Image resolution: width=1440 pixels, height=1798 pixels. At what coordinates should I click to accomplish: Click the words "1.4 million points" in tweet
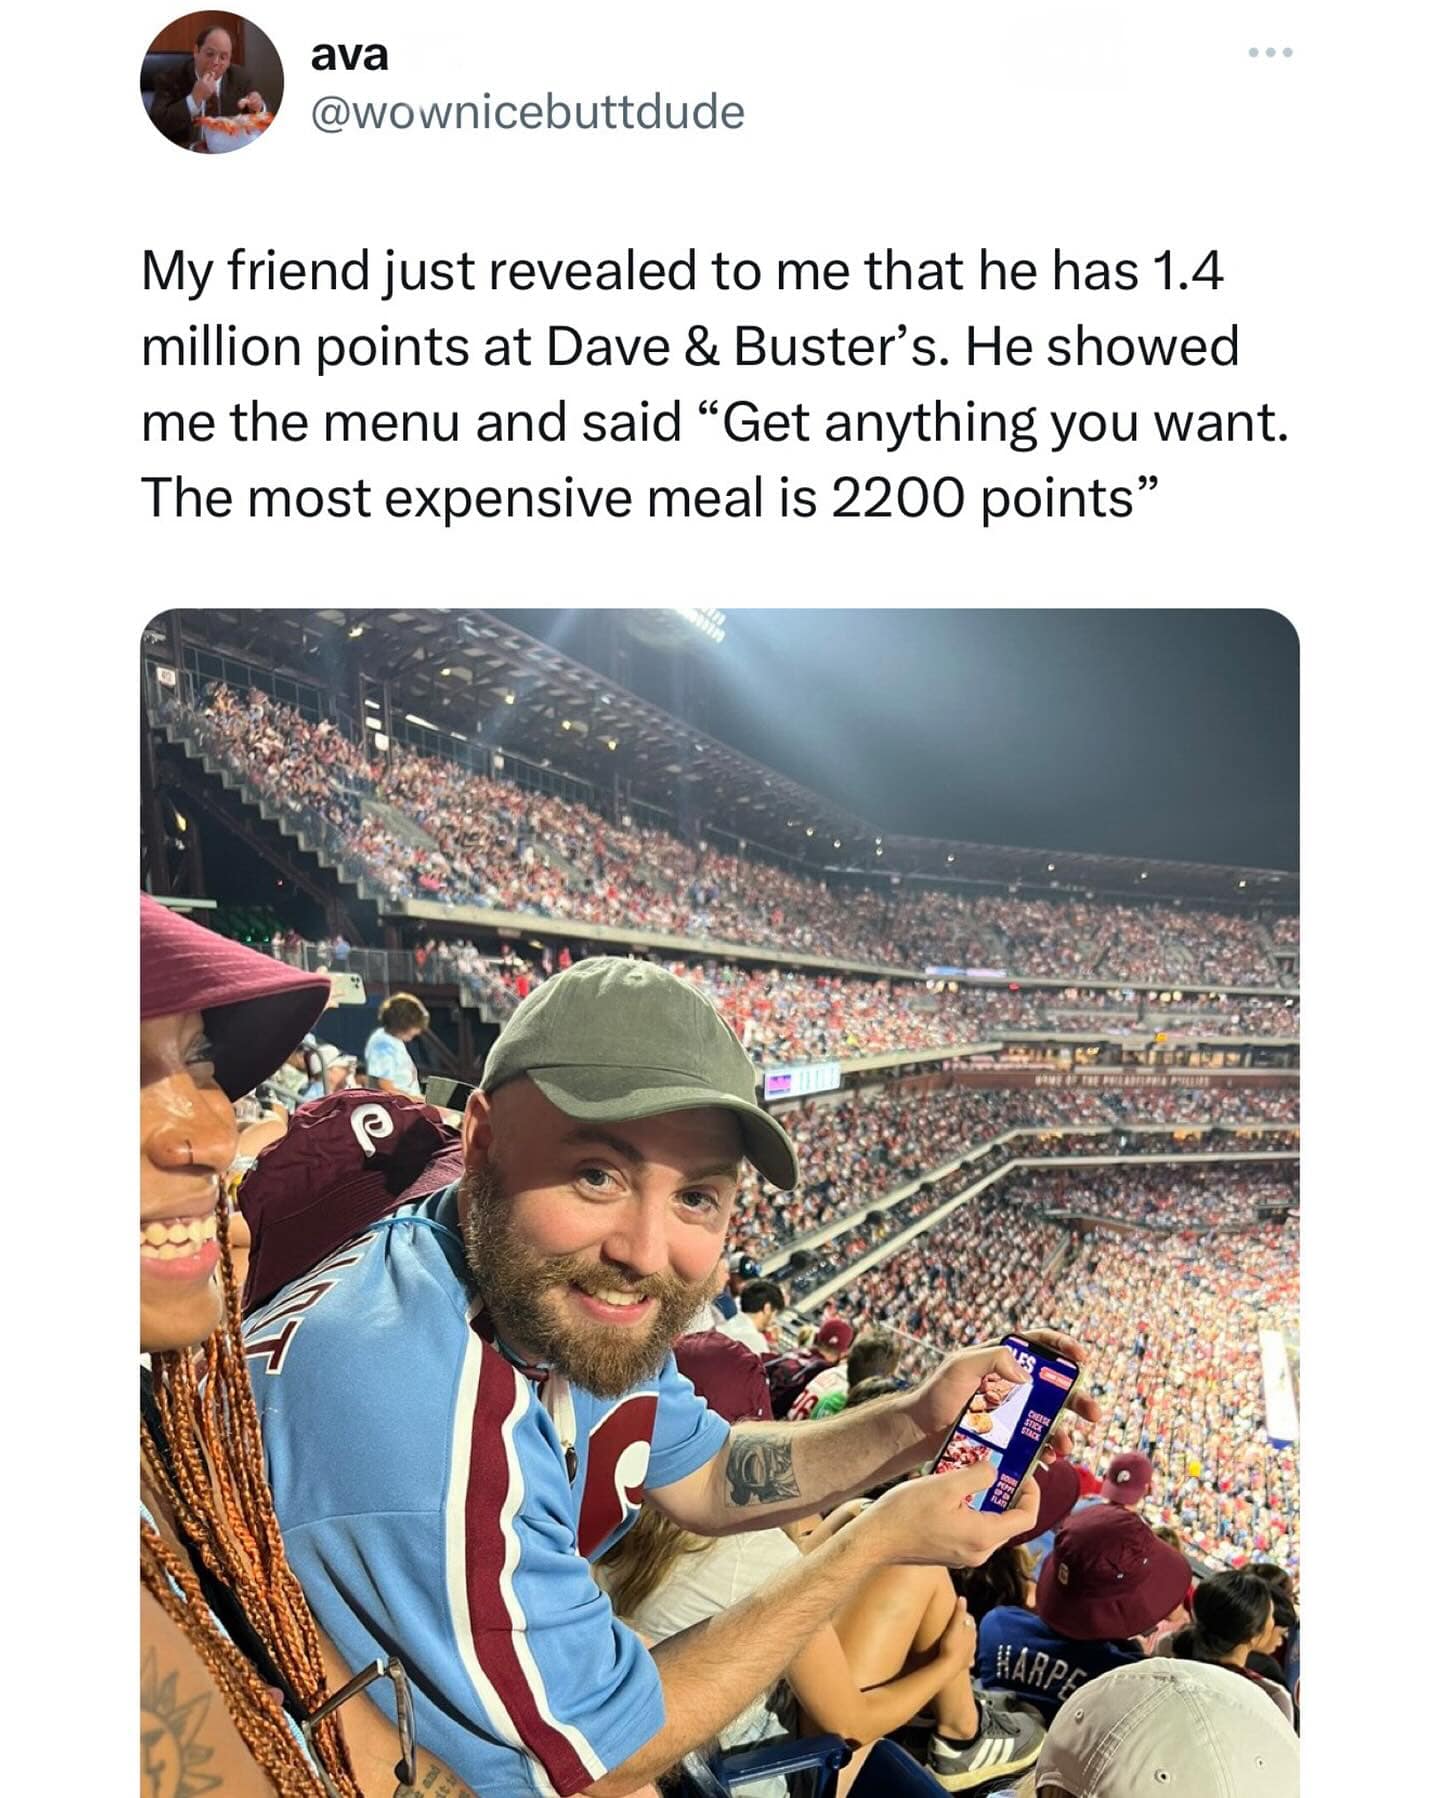click(x=682, y=308)
